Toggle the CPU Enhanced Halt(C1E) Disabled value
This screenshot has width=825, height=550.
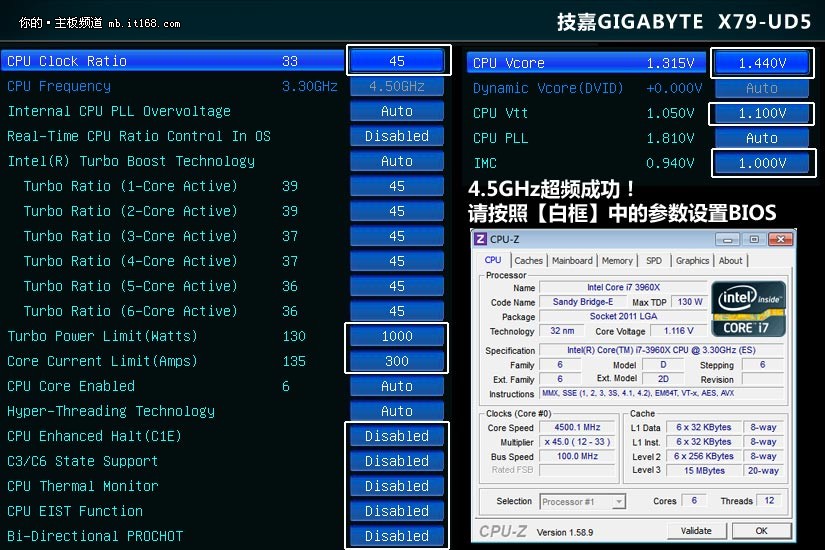pos(397,436)
